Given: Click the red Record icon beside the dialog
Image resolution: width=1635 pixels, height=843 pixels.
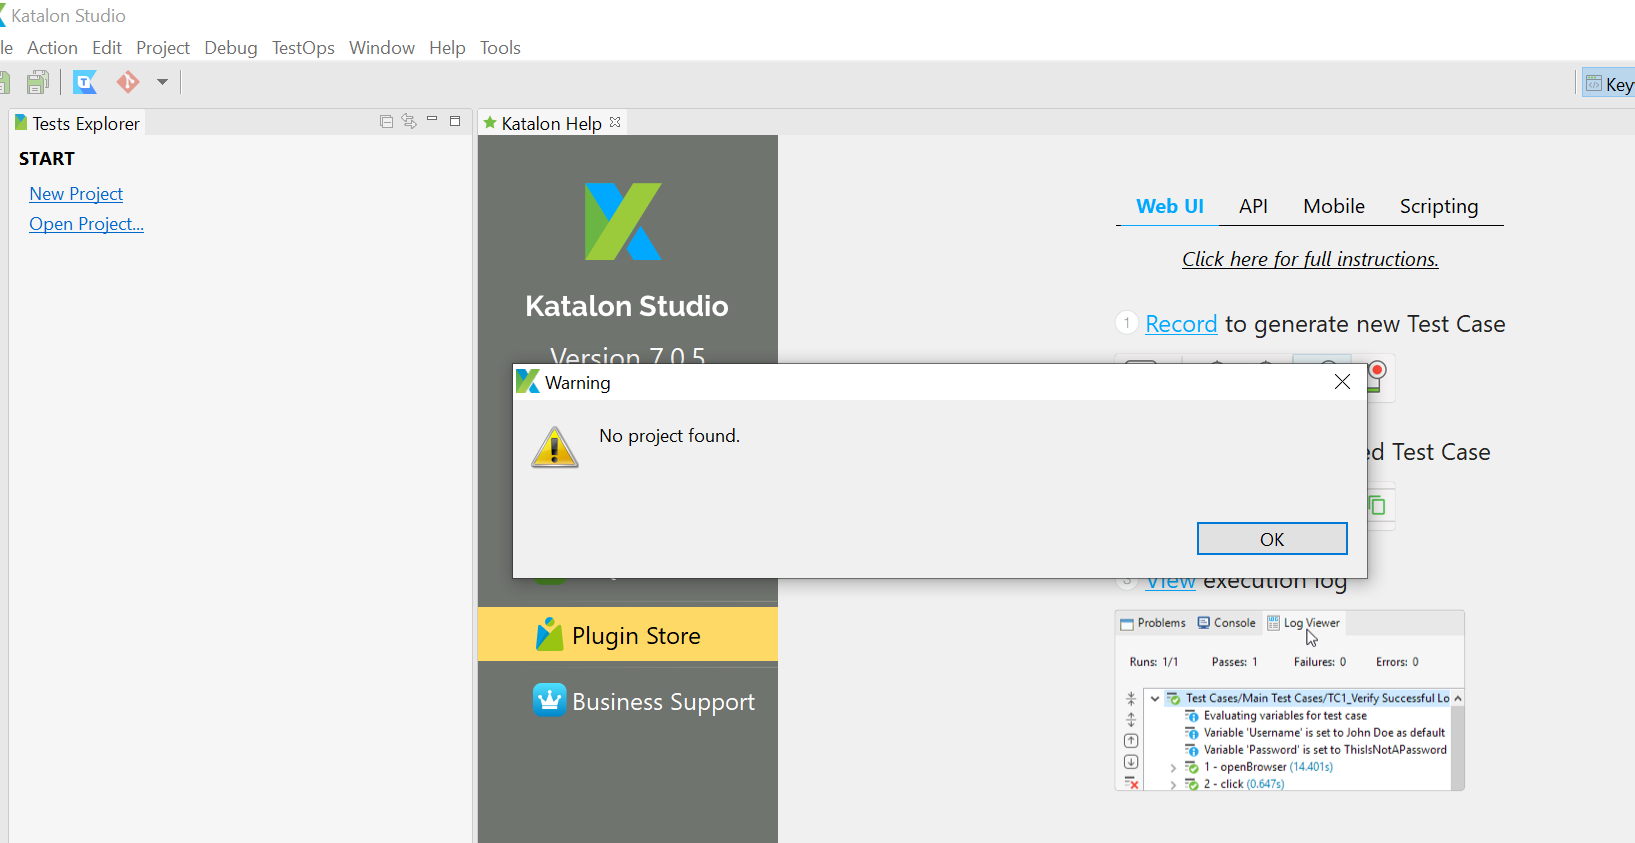Looking at the screenshot, I should 1377,377.
